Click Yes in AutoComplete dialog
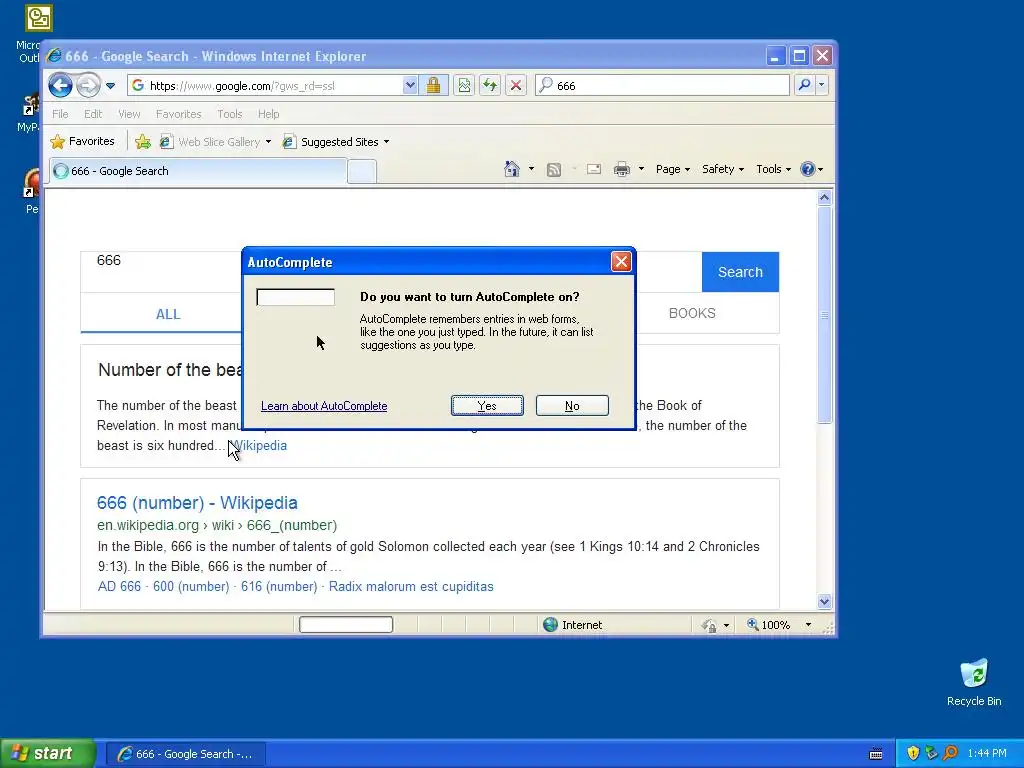 [487, 406]
